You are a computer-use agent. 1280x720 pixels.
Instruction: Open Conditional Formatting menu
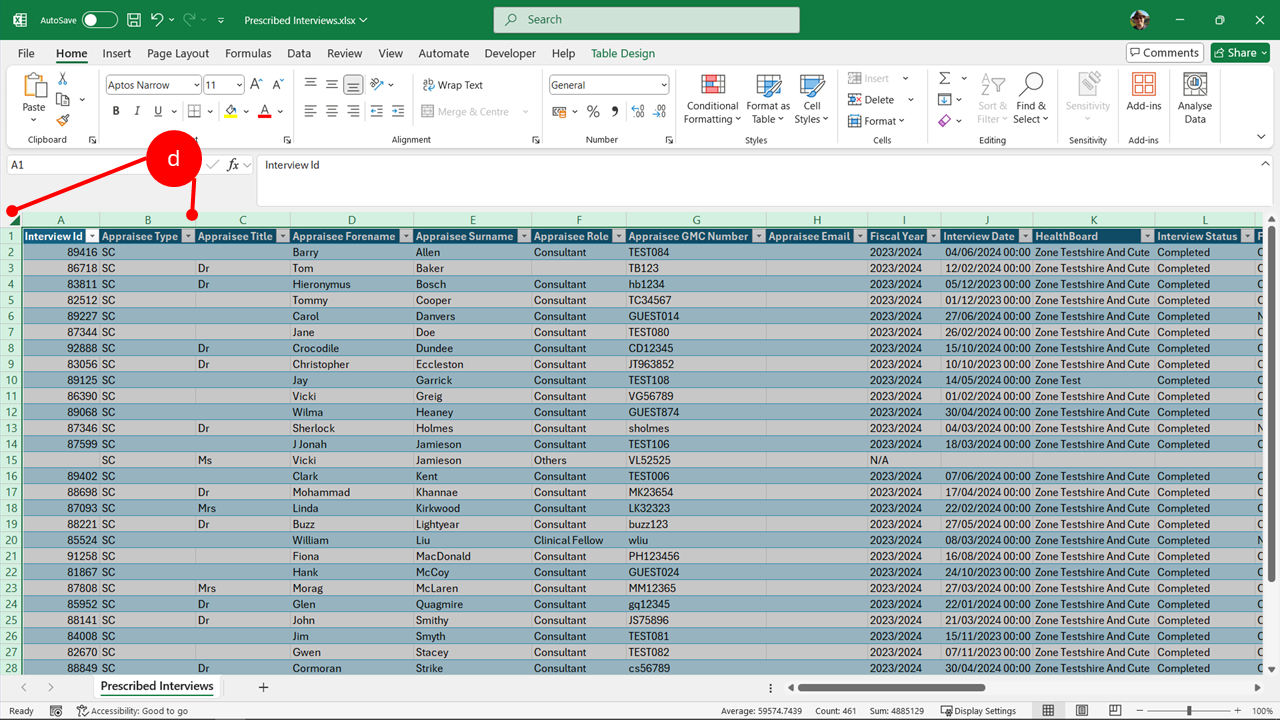(712, 99)
